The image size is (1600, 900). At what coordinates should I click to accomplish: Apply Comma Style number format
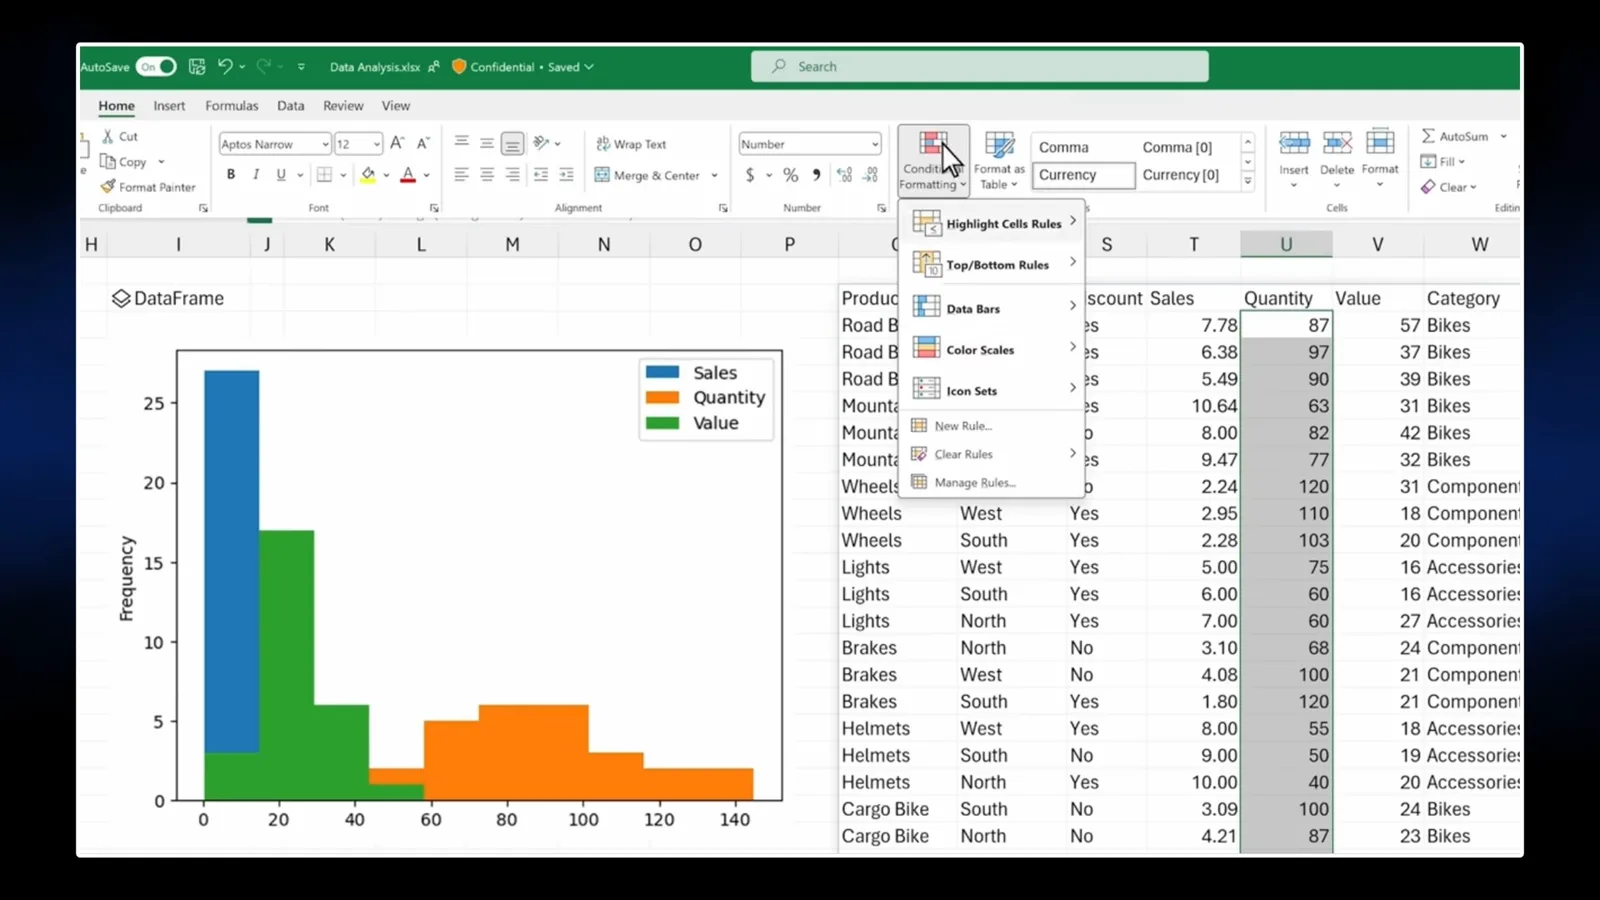pos(817,175)
